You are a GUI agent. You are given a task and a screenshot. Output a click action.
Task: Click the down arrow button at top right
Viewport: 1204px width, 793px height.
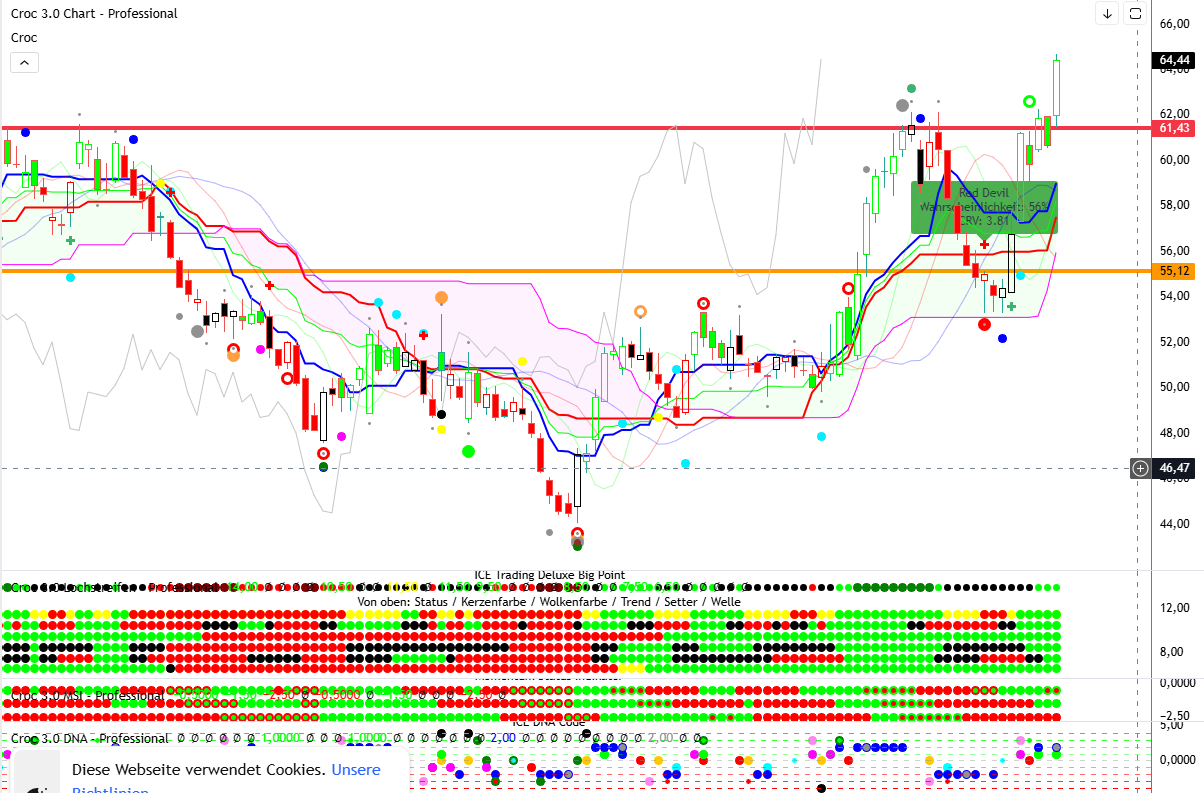[x=1107, y=13]
